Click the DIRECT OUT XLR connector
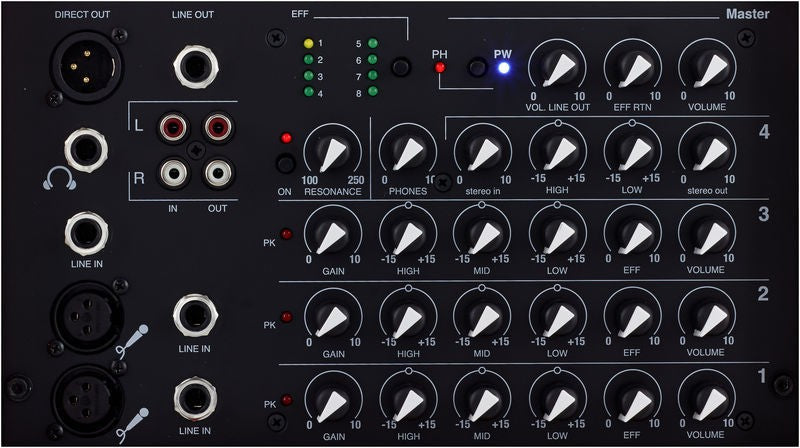The image size is (800, 448). (86, 67)
